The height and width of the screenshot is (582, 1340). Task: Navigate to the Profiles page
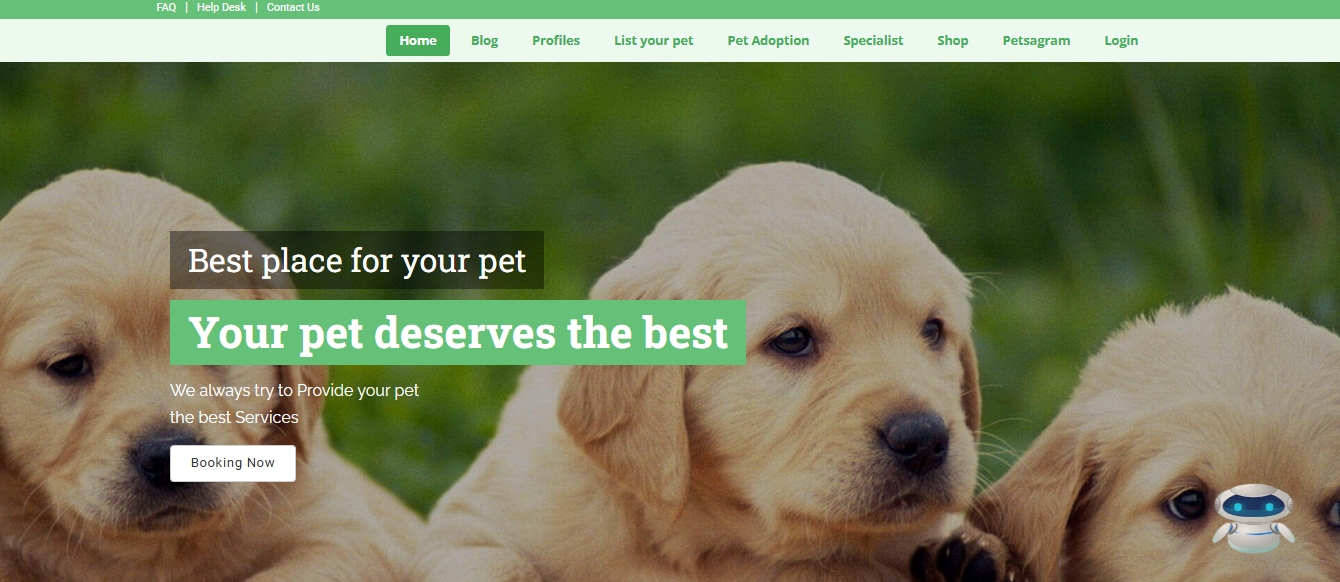pyautogui.click(x=556, y=41)
